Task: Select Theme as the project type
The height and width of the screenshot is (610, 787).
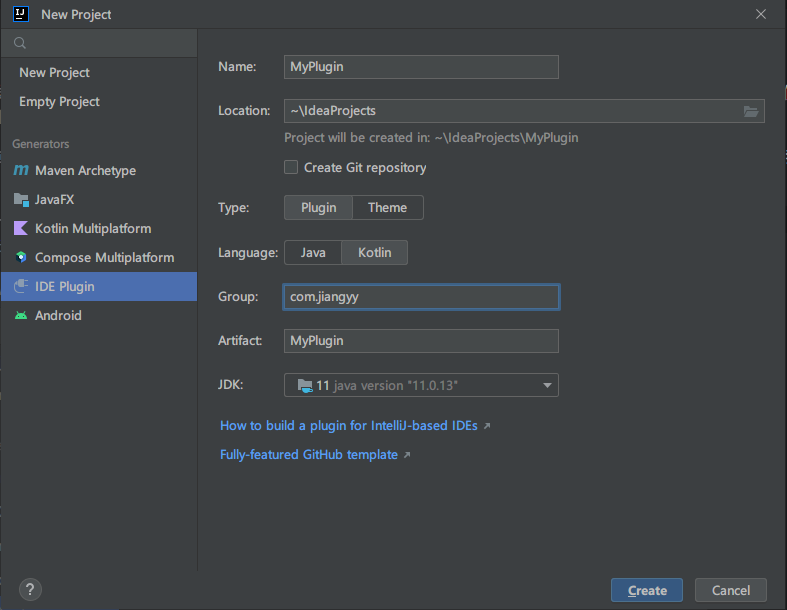Action: (387, 207)
